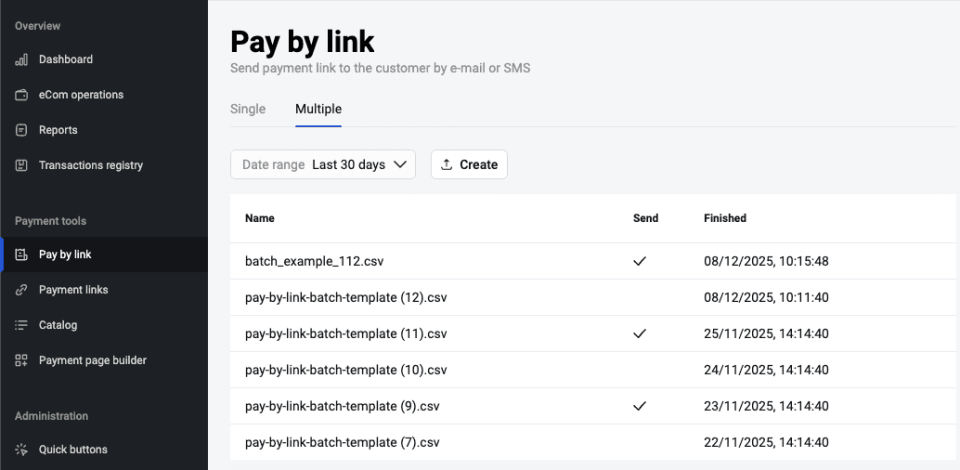Click Send checkmark for batch-template (9).csv
The image size is (960, 470).
point(640,406)
